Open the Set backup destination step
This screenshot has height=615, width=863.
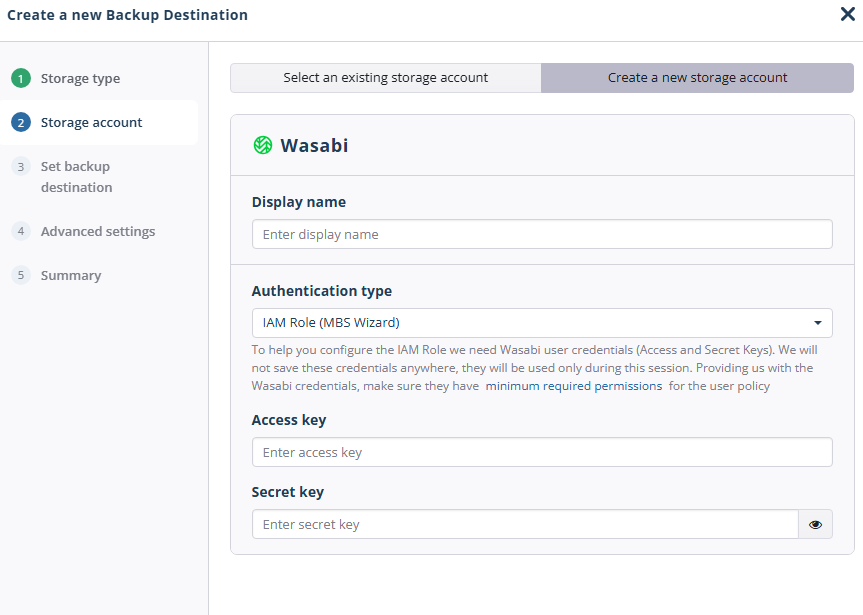77,177
